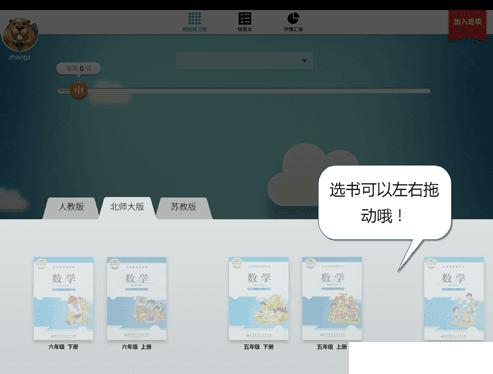Click the progress slider track

244,91
